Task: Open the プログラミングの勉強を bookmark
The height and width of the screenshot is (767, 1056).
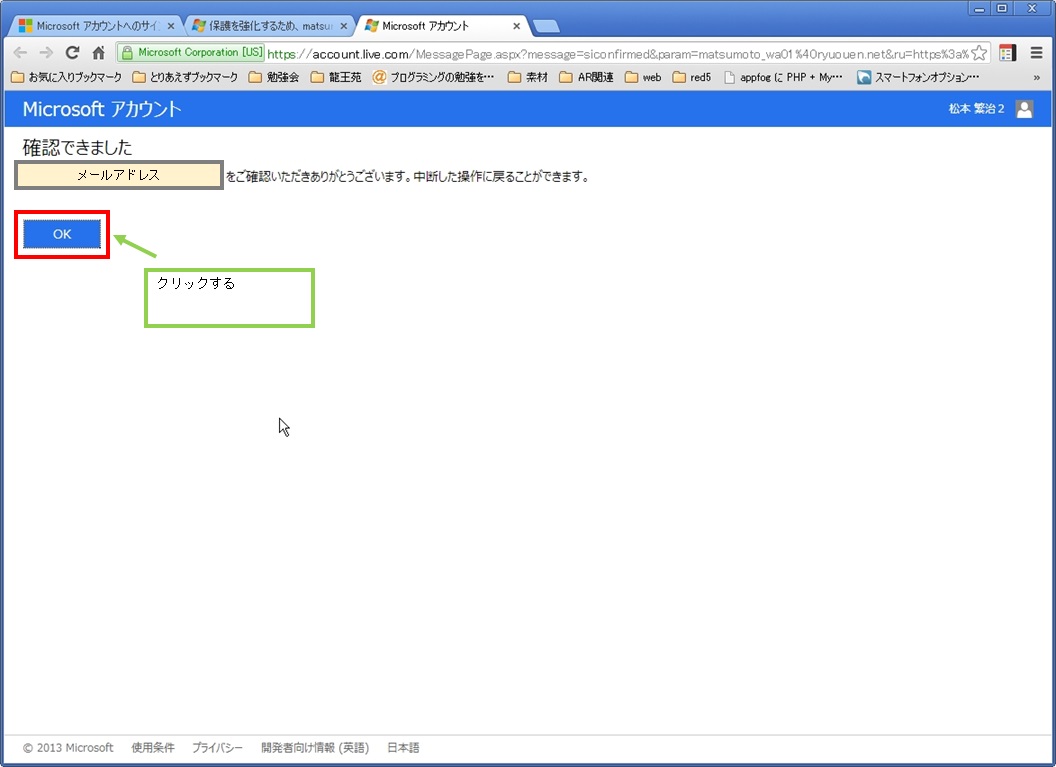Action: [x=434, y=77]
